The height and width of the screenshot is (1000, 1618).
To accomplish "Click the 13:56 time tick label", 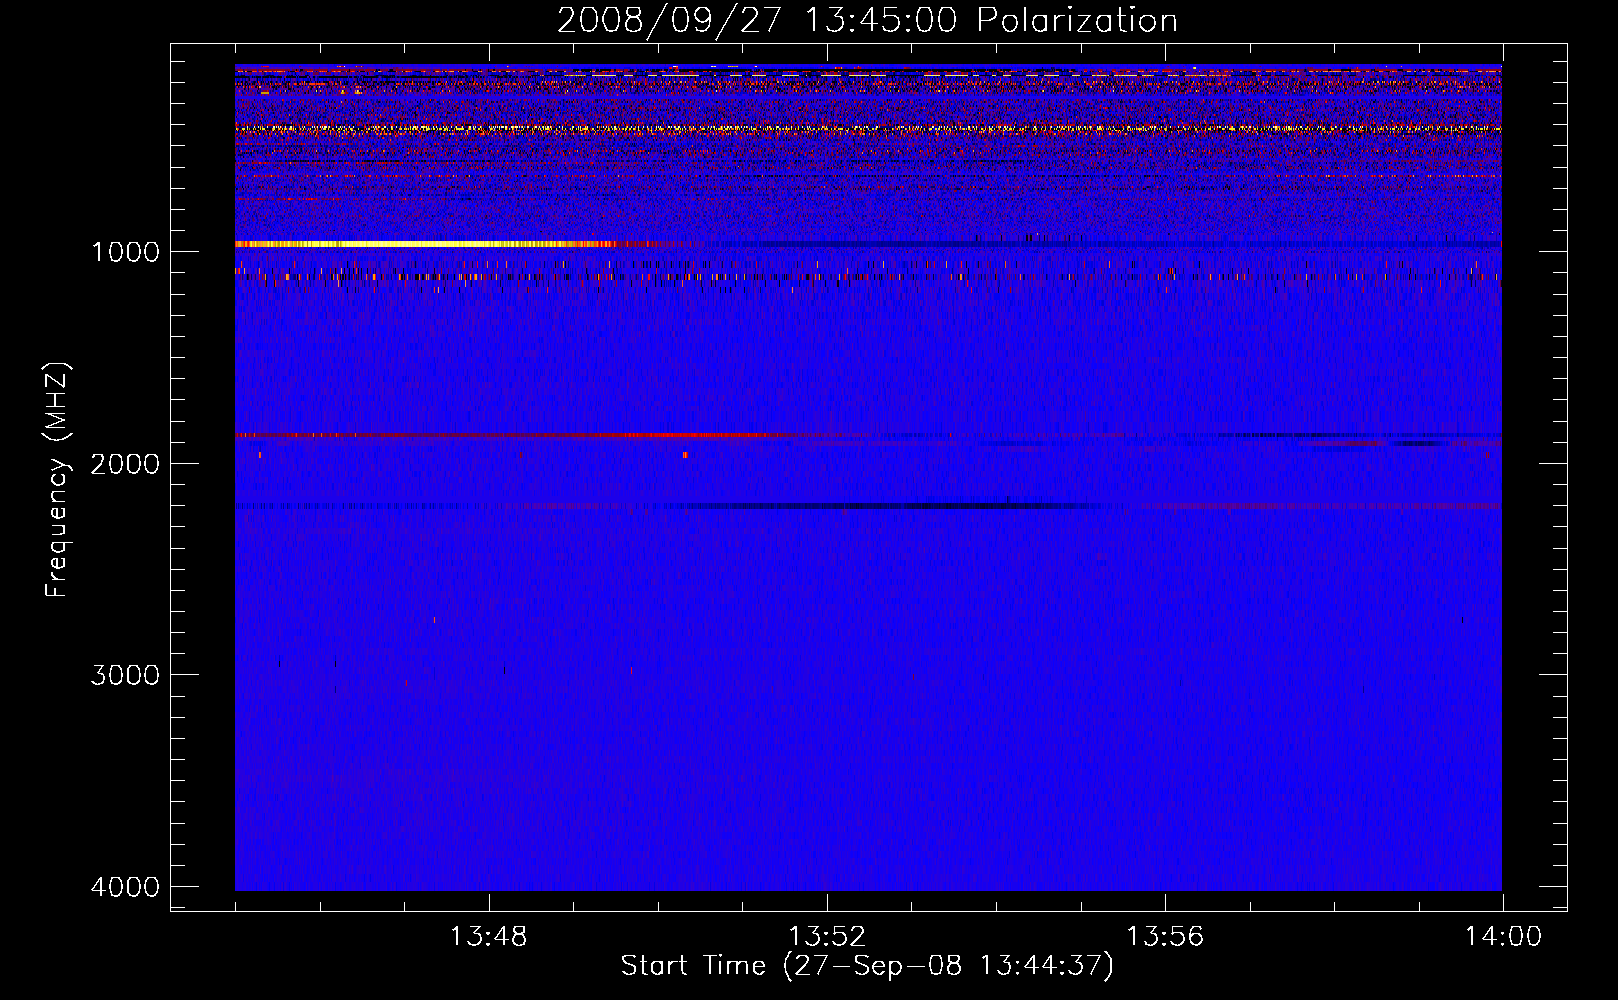I will pos(1164,937).
